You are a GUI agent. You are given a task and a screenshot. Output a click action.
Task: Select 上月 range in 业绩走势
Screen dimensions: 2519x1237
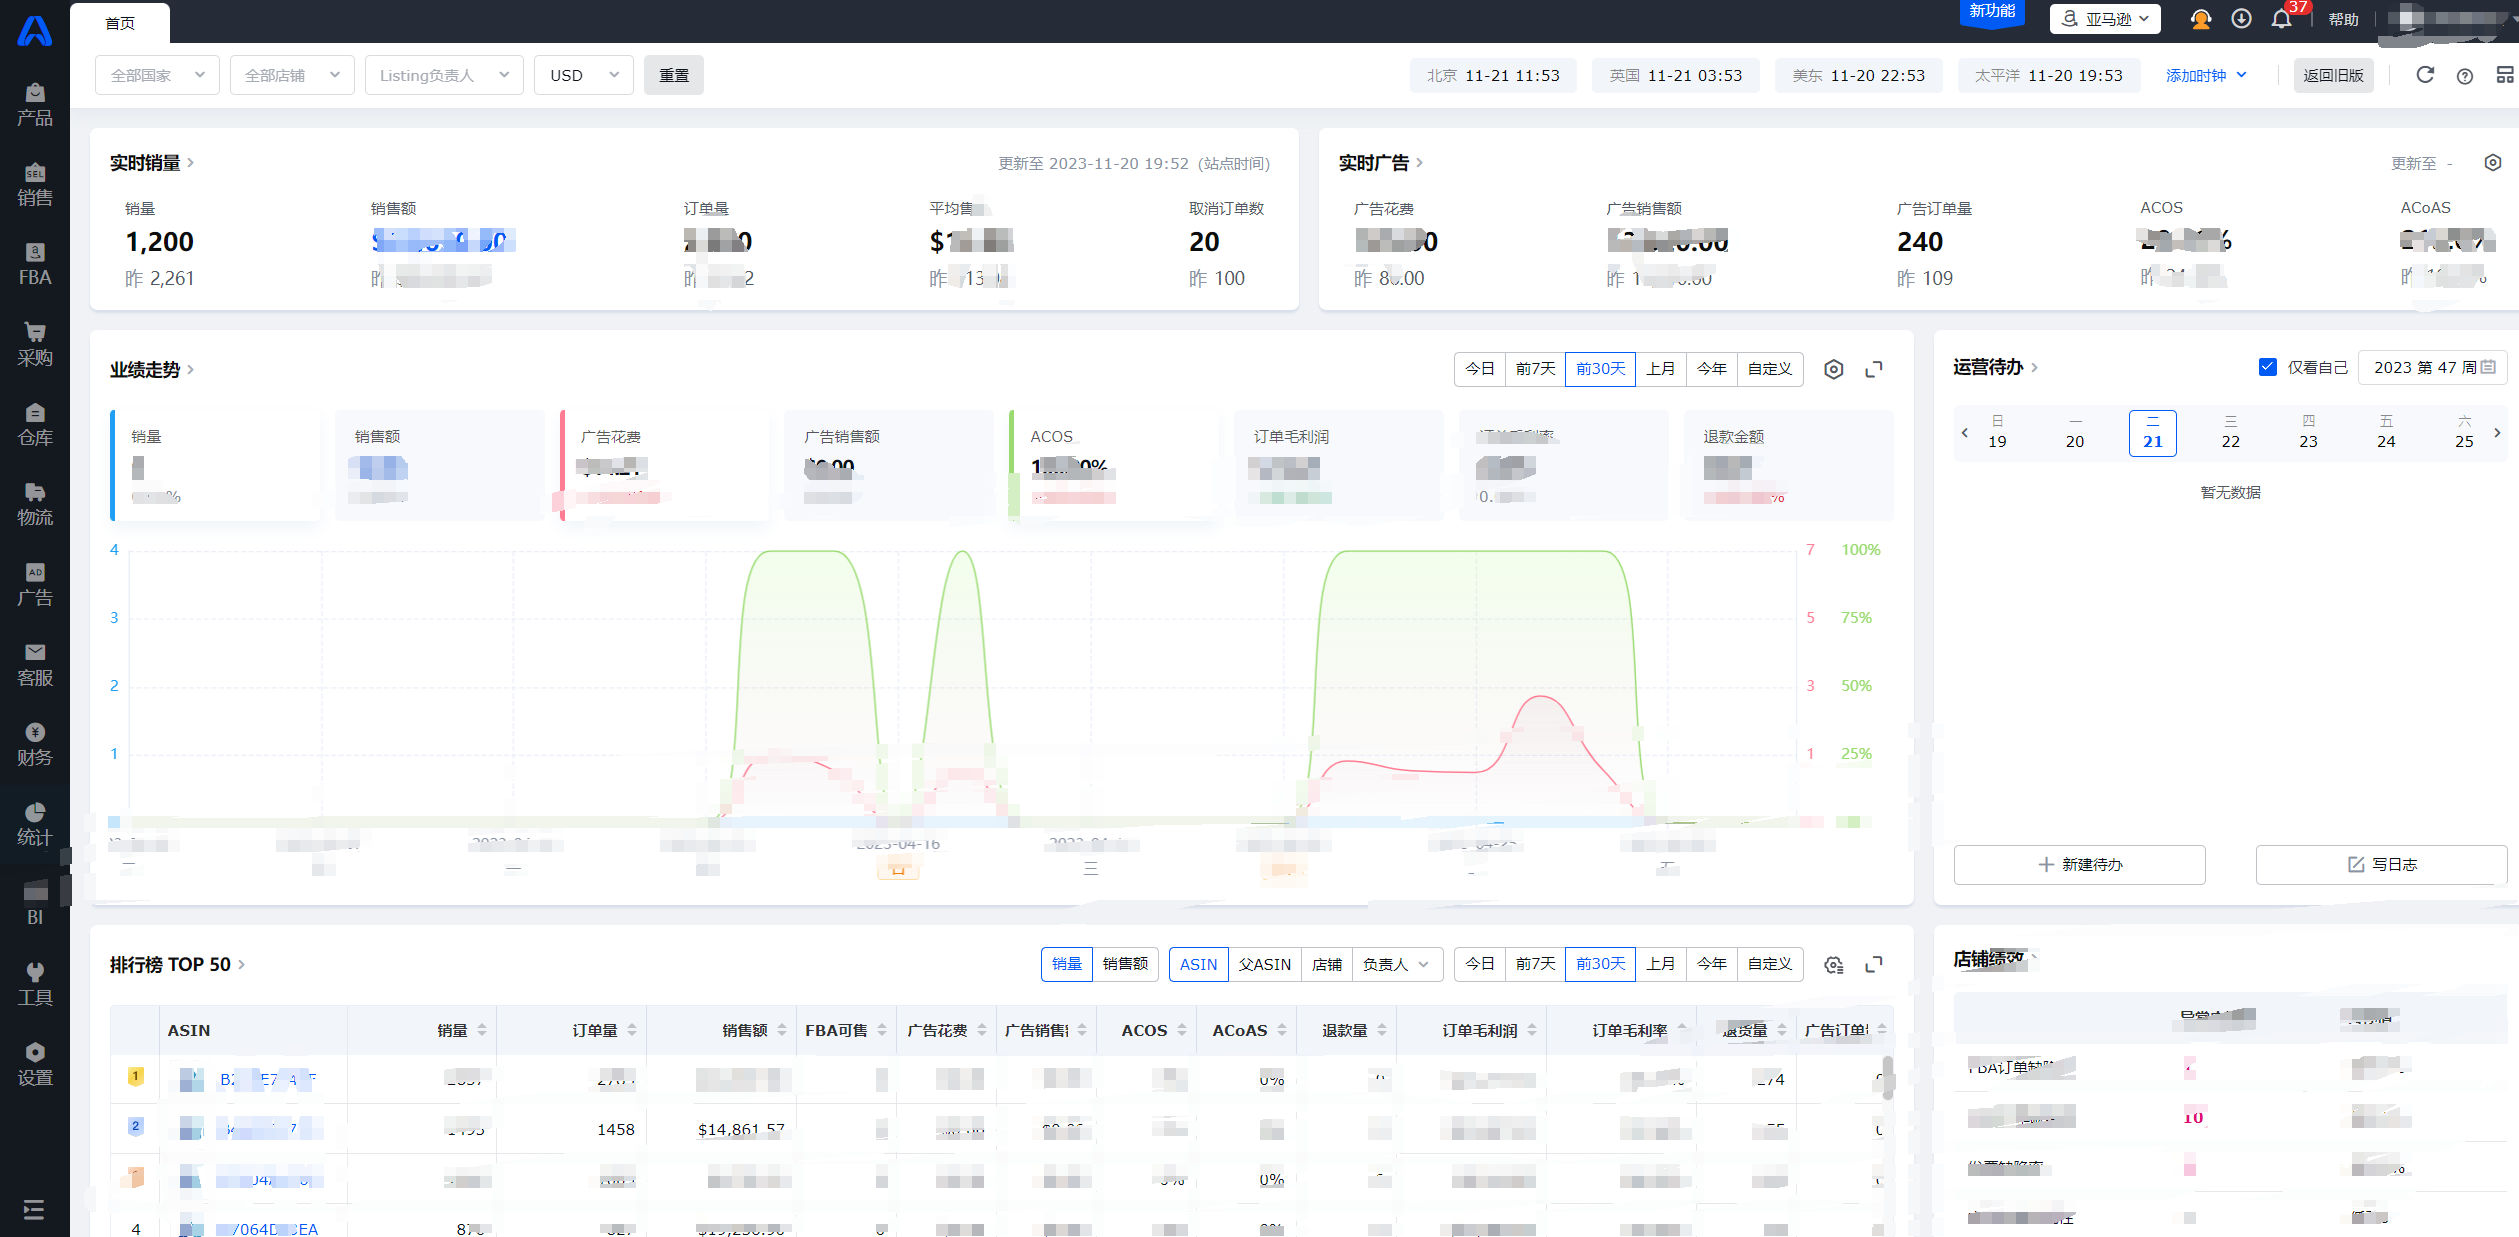pyautogui.click(x=1661, y=369)
